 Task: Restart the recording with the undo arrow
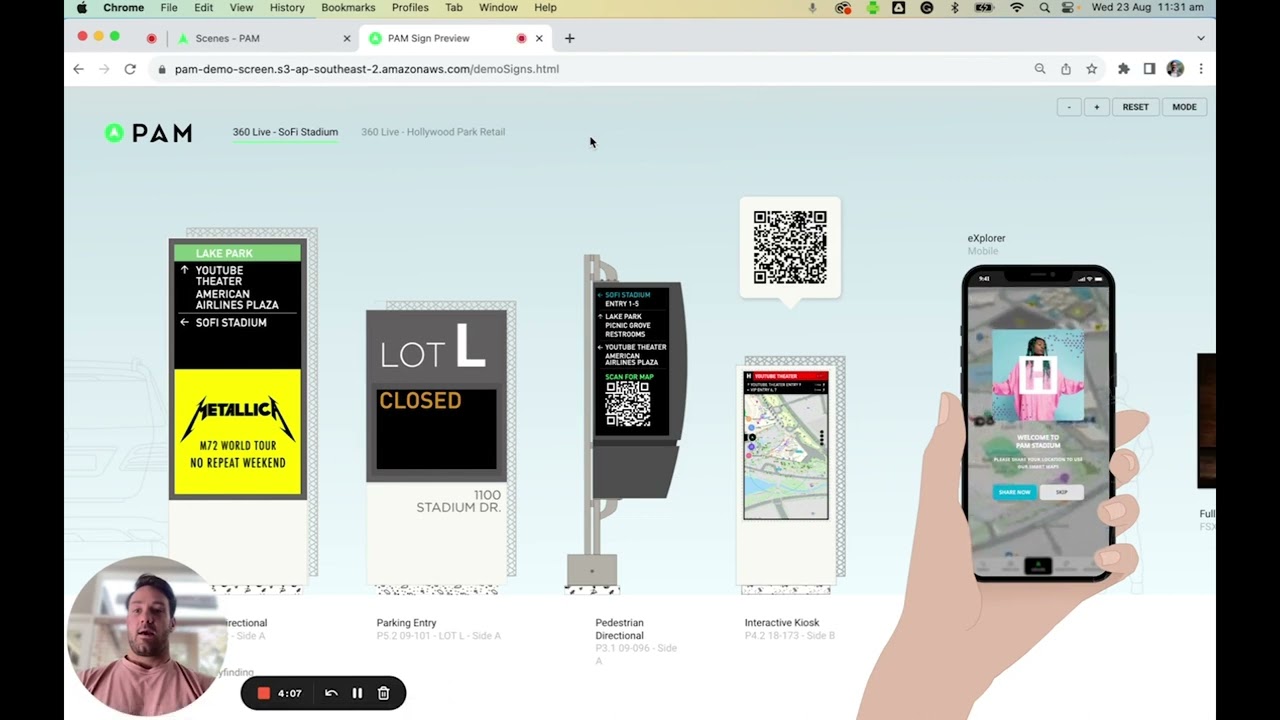click(x=331, y=693)
